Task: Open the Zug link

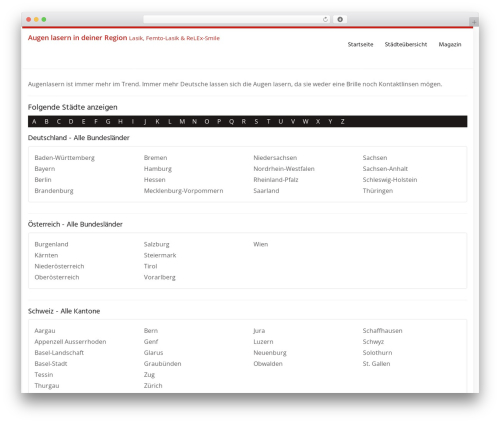Action: [x=149, y=375]
